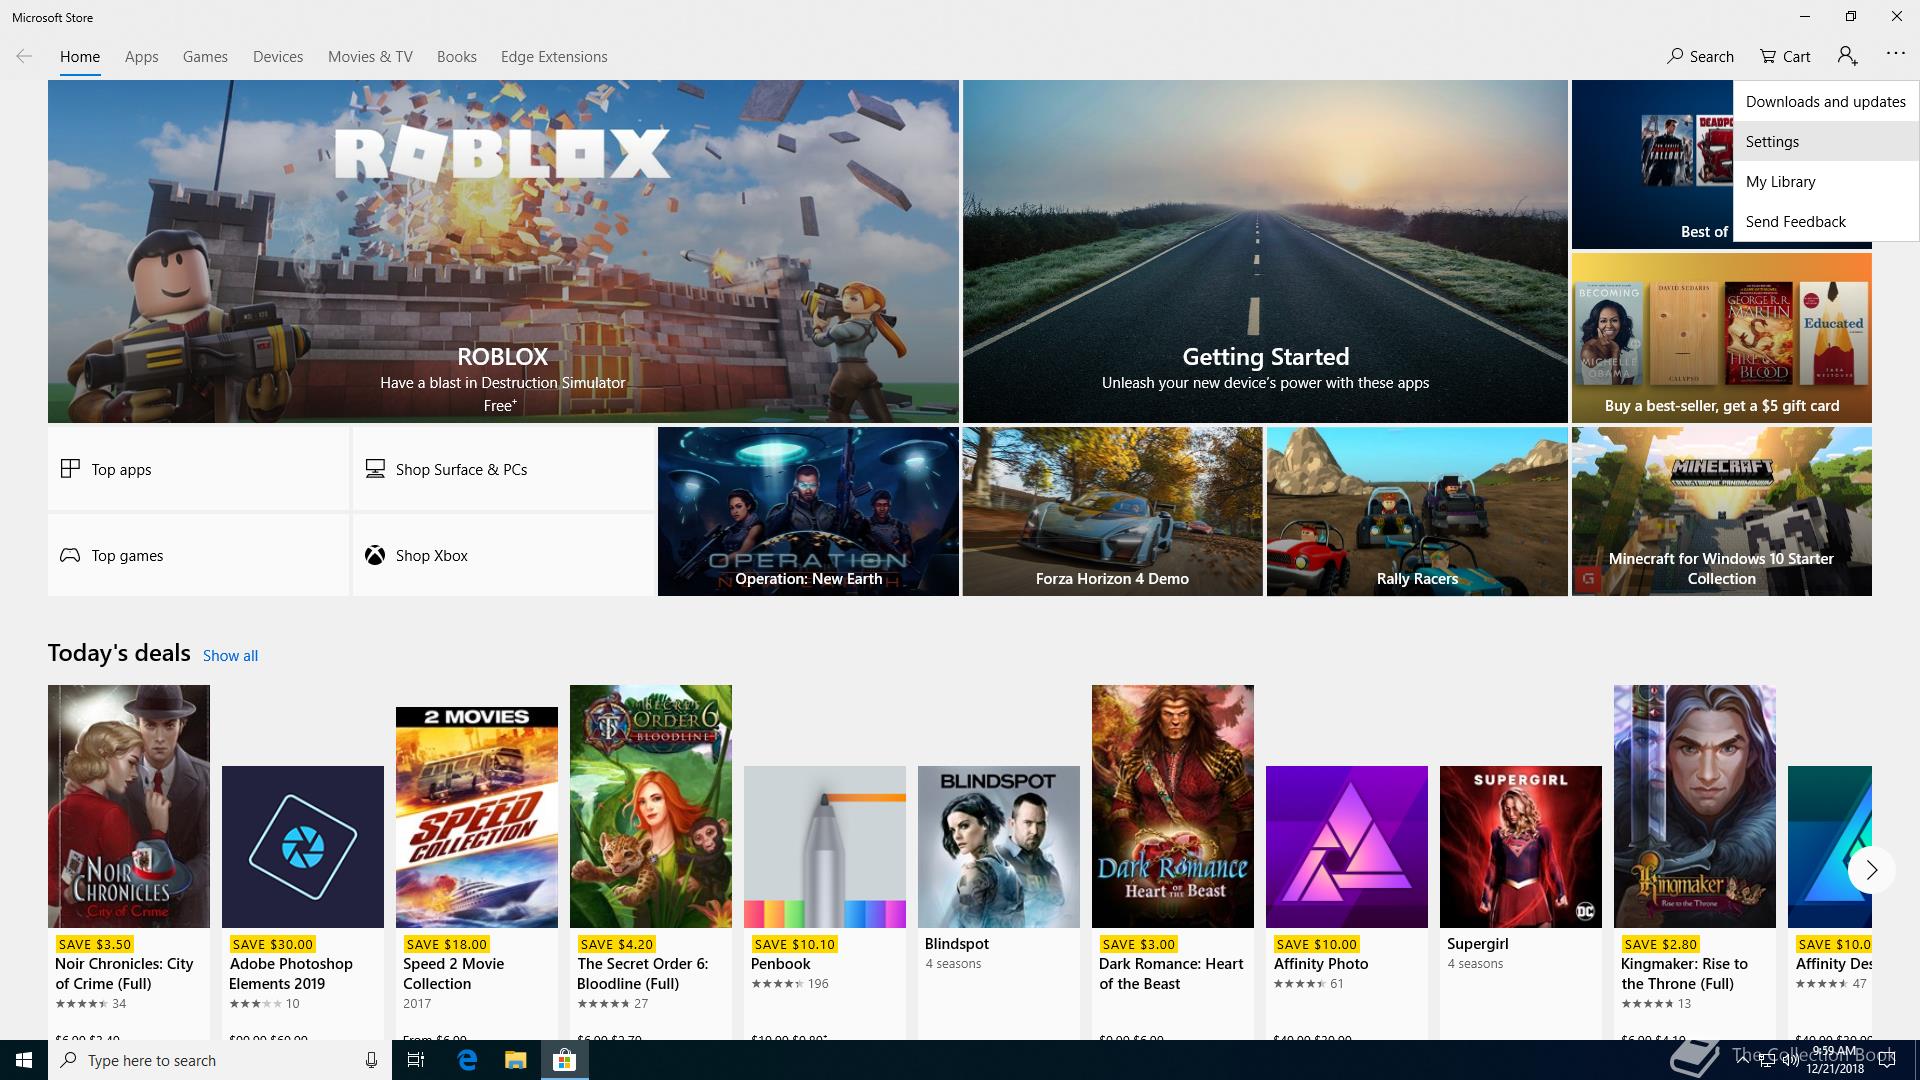Image resolution: width=1920 pixels, height=1080 pixels.
Task: Select Send Feedback menu item
Action: (x=1826, y=221)
